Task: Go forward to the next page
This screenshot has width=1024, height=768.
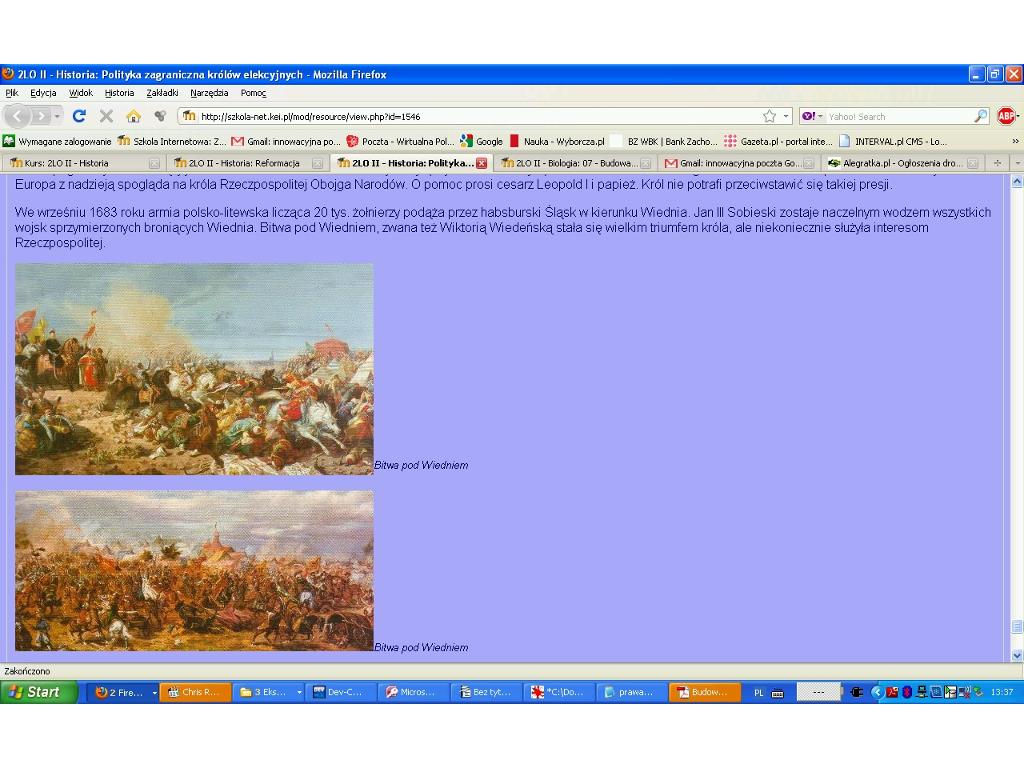Action: pos(40,116)
